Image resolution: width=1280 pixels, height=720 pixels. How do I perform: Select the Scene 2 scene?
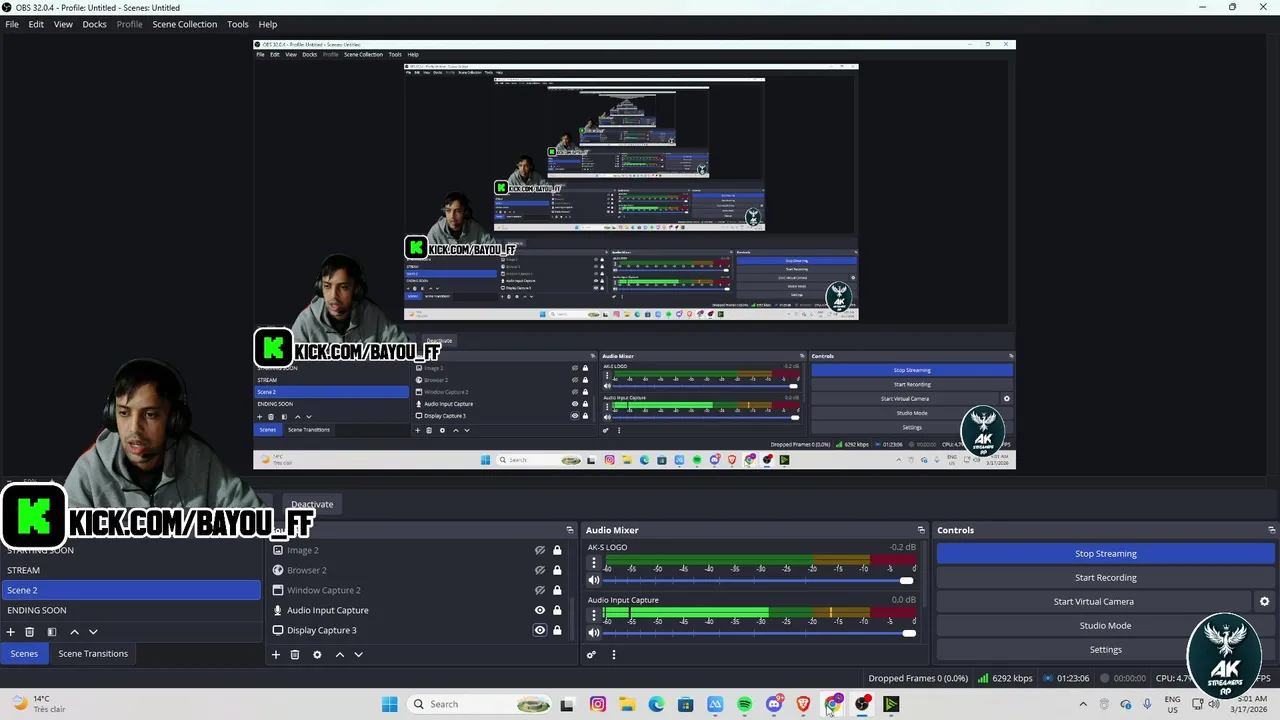point(131,590)
